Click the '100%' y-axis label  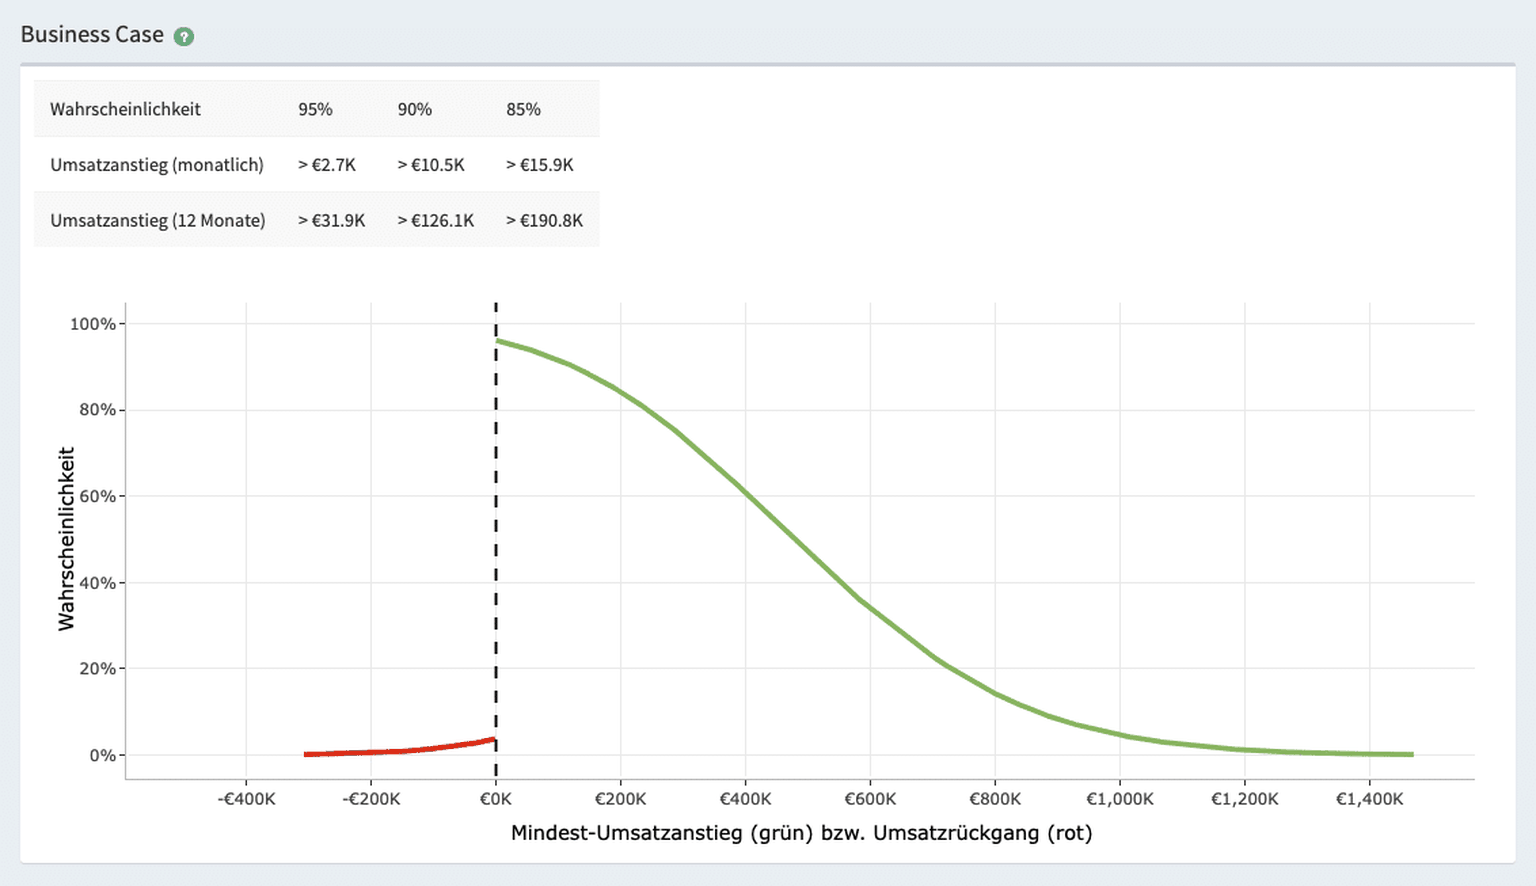(x=93, y=324)
